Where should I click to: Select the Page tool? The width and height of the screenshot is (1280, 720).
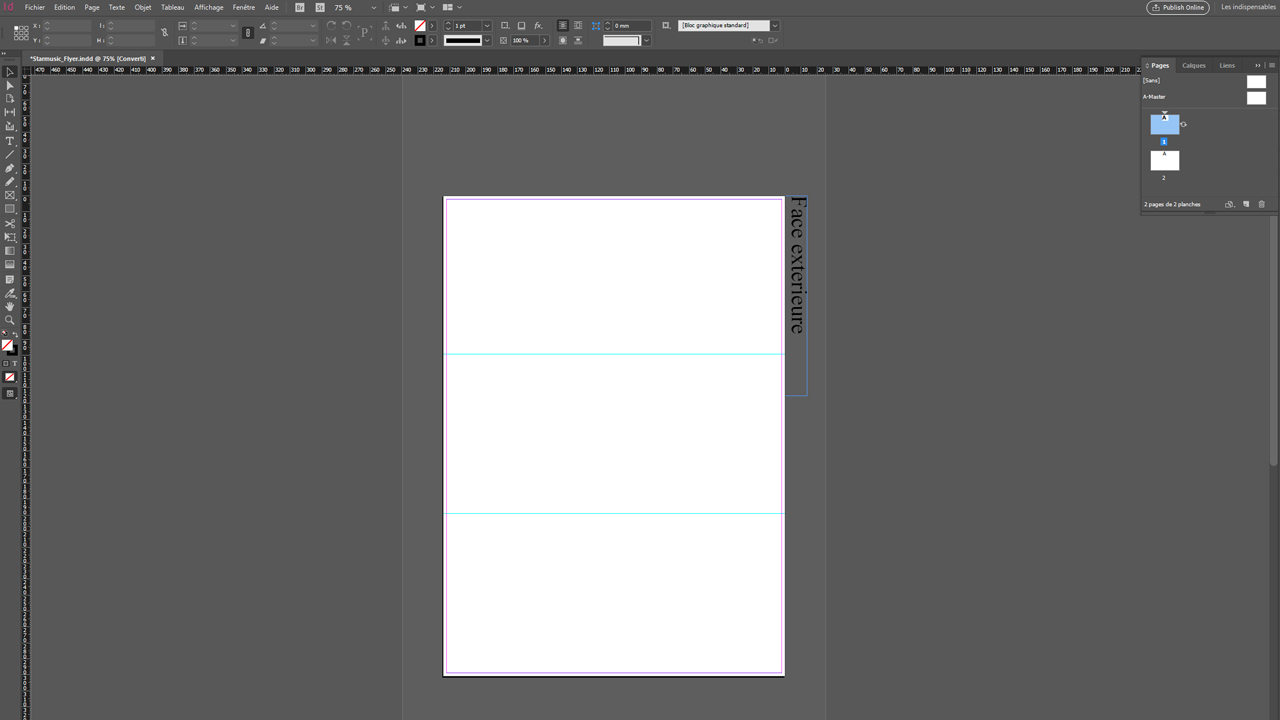point(10,99)
